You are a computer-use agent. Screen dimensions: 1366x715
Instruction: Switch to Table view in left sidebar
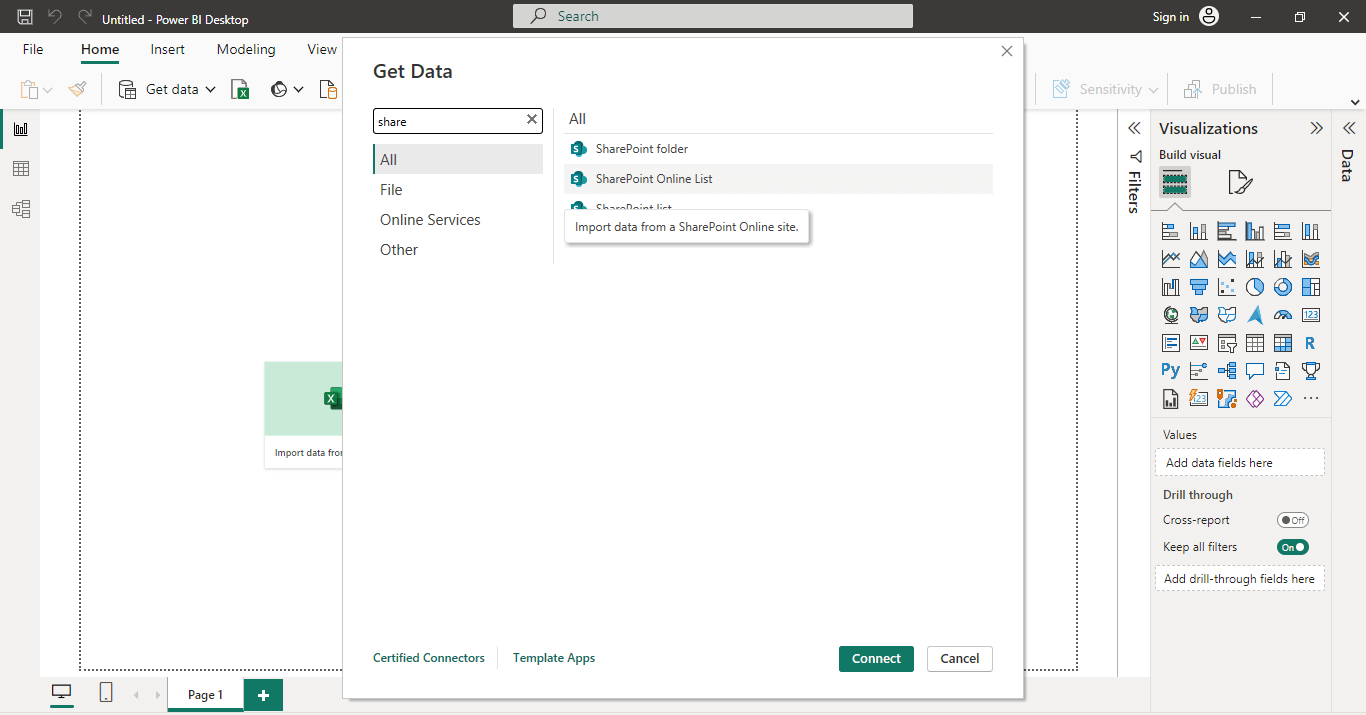point(20,169)
